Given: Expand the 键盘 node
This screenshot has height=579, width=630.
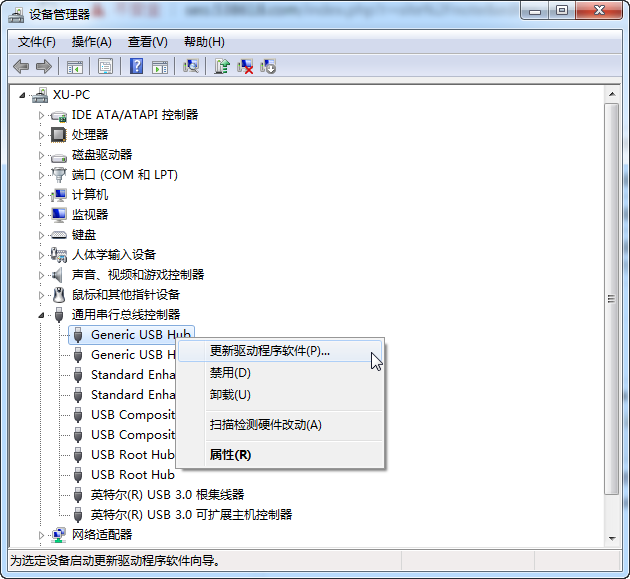Looking at the screenshot, I should pos(41,235).
